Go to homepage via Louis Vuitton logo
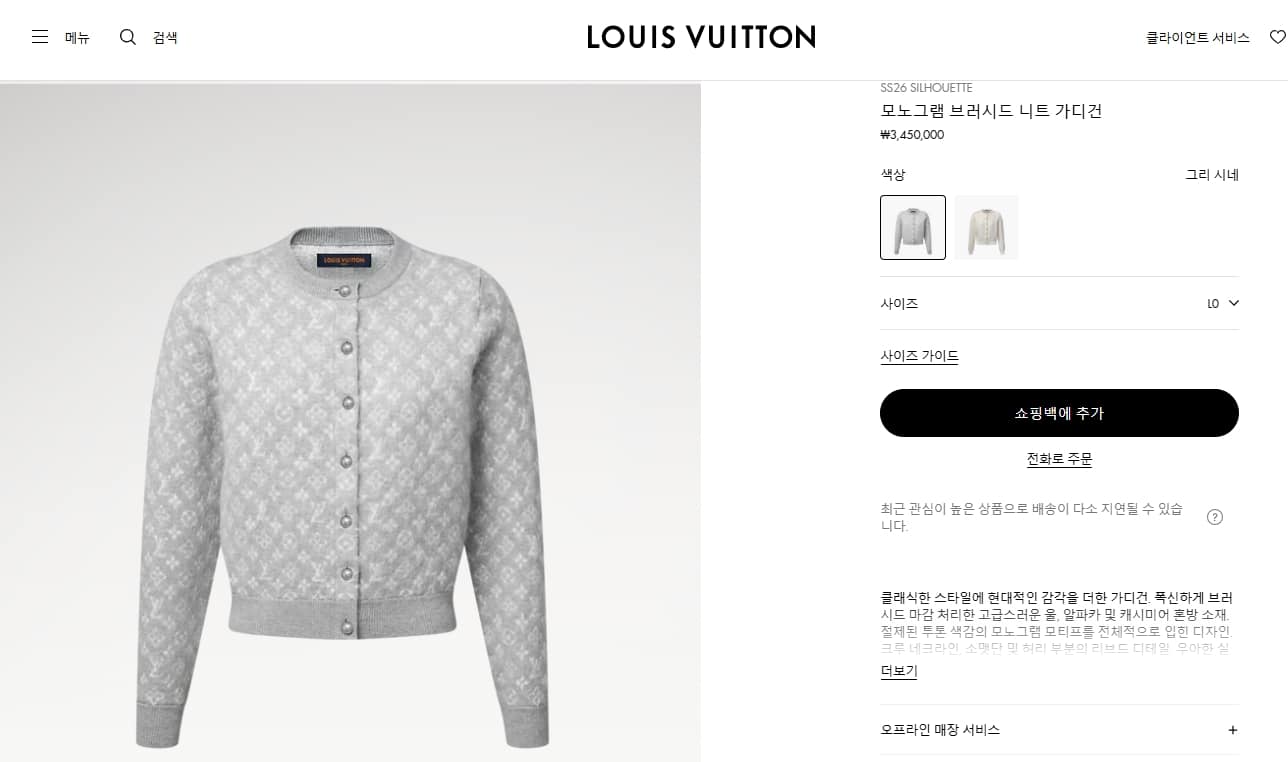This screenshot has height=762, width=1288. tap(701, 37)
